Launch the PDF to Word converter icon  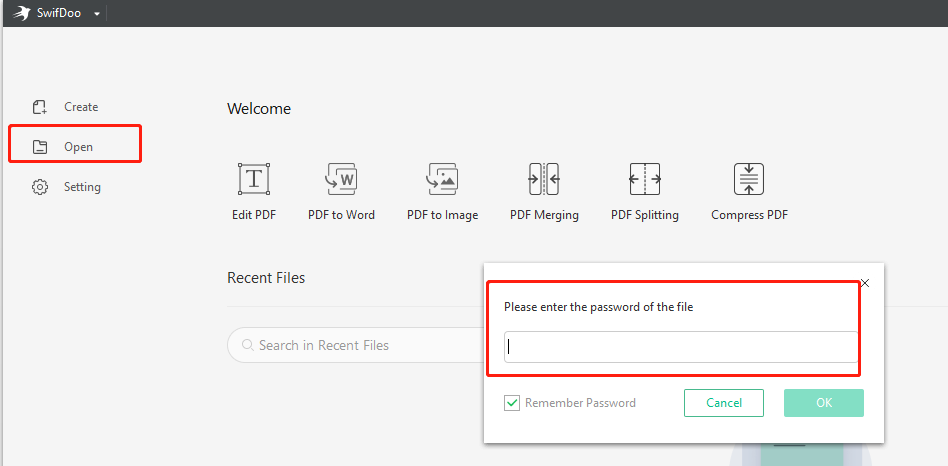(x=341, y=179)
